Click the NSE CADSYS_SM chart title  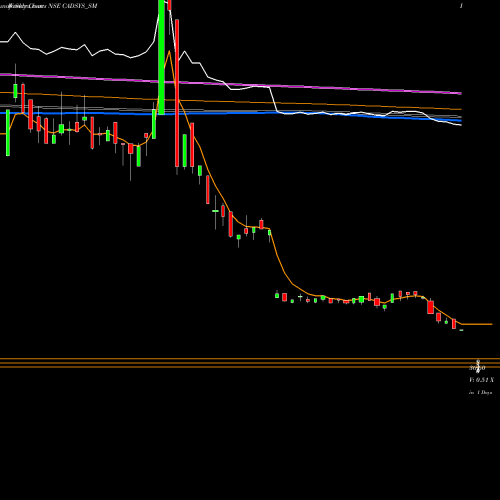coord(73,6)
